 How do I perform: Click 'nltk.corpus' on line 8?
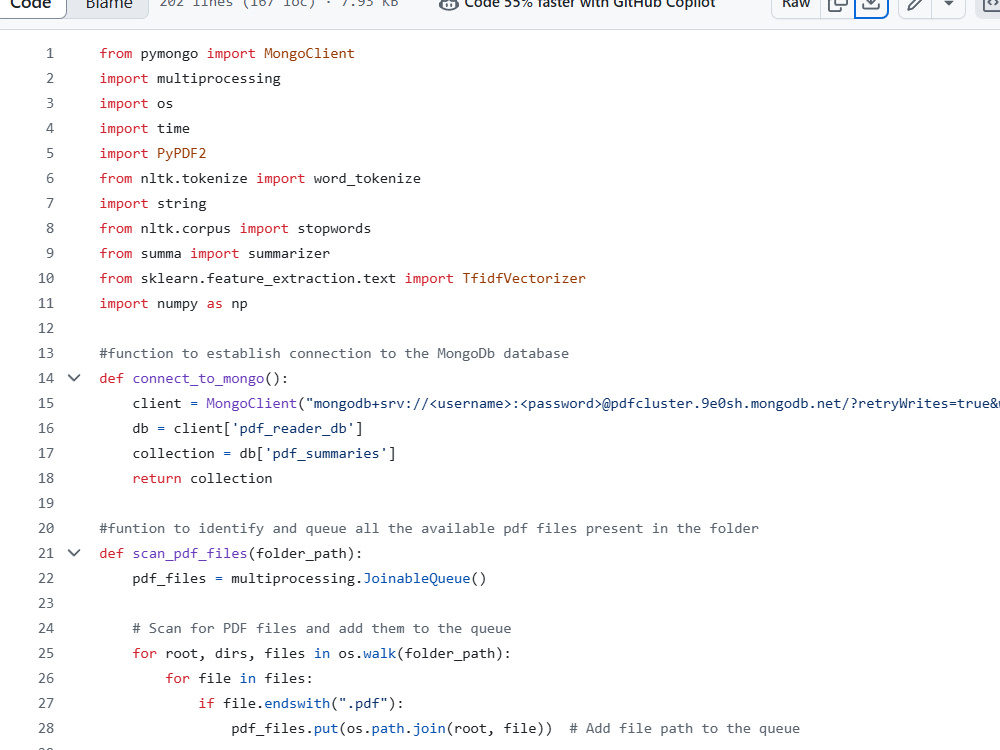(x=186, y=228)
